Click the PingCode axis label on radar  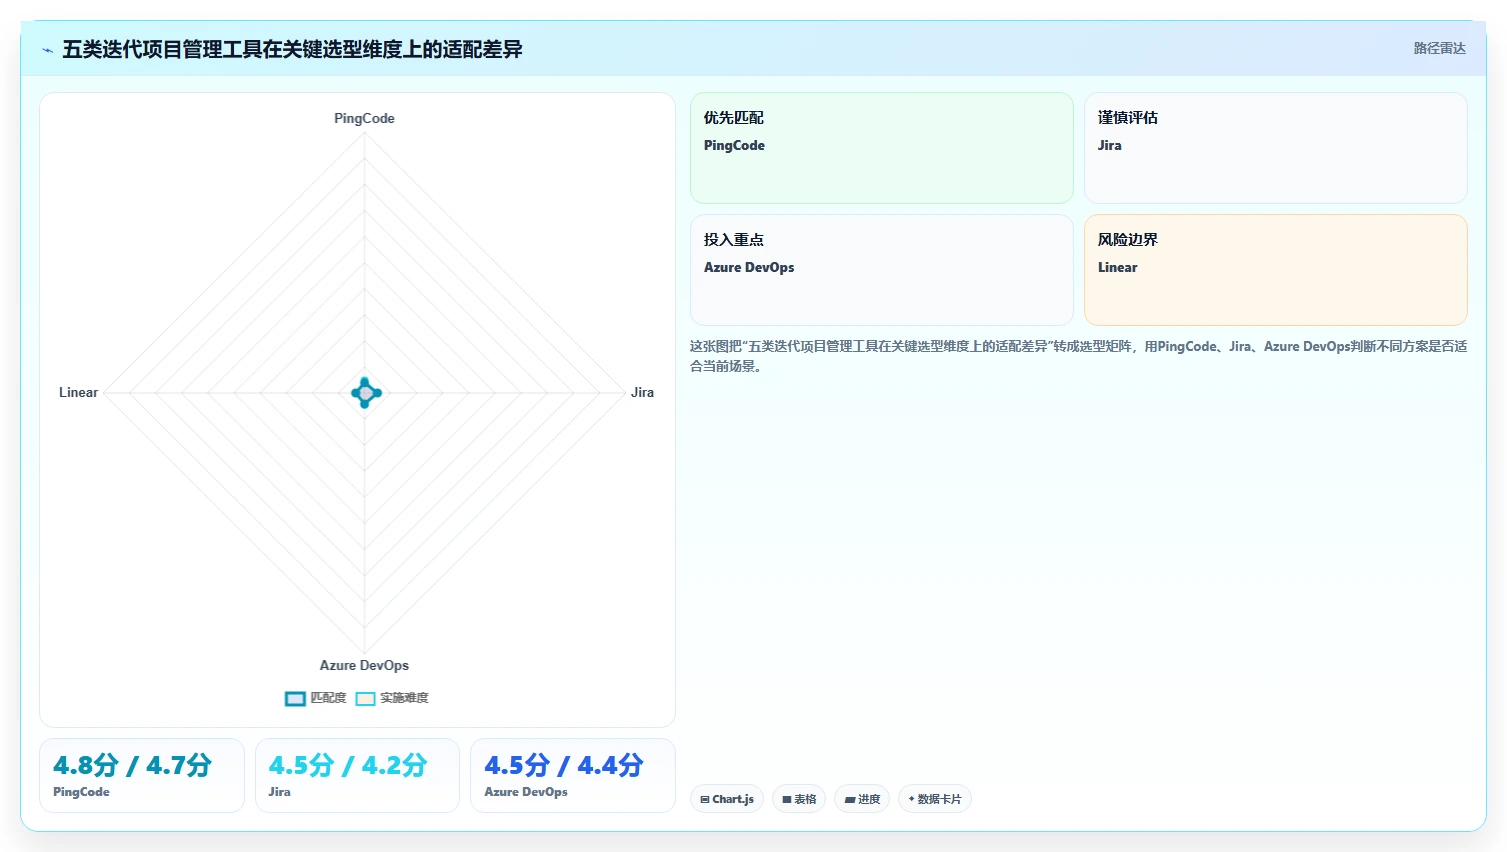[x=364, y=118]
